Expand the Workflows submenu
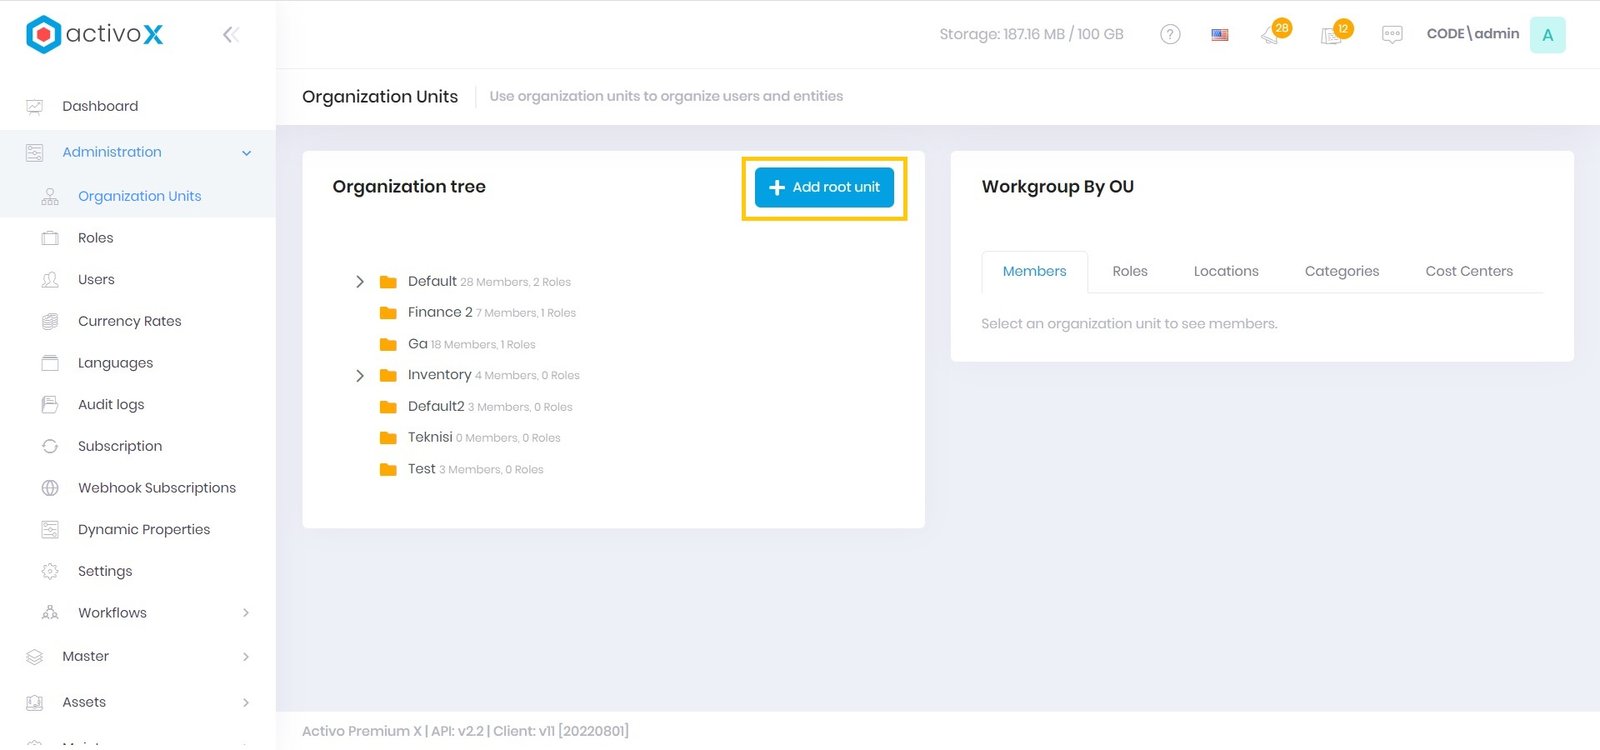The height and width of the screenshot is (750, 1600). tap(246, 613)
